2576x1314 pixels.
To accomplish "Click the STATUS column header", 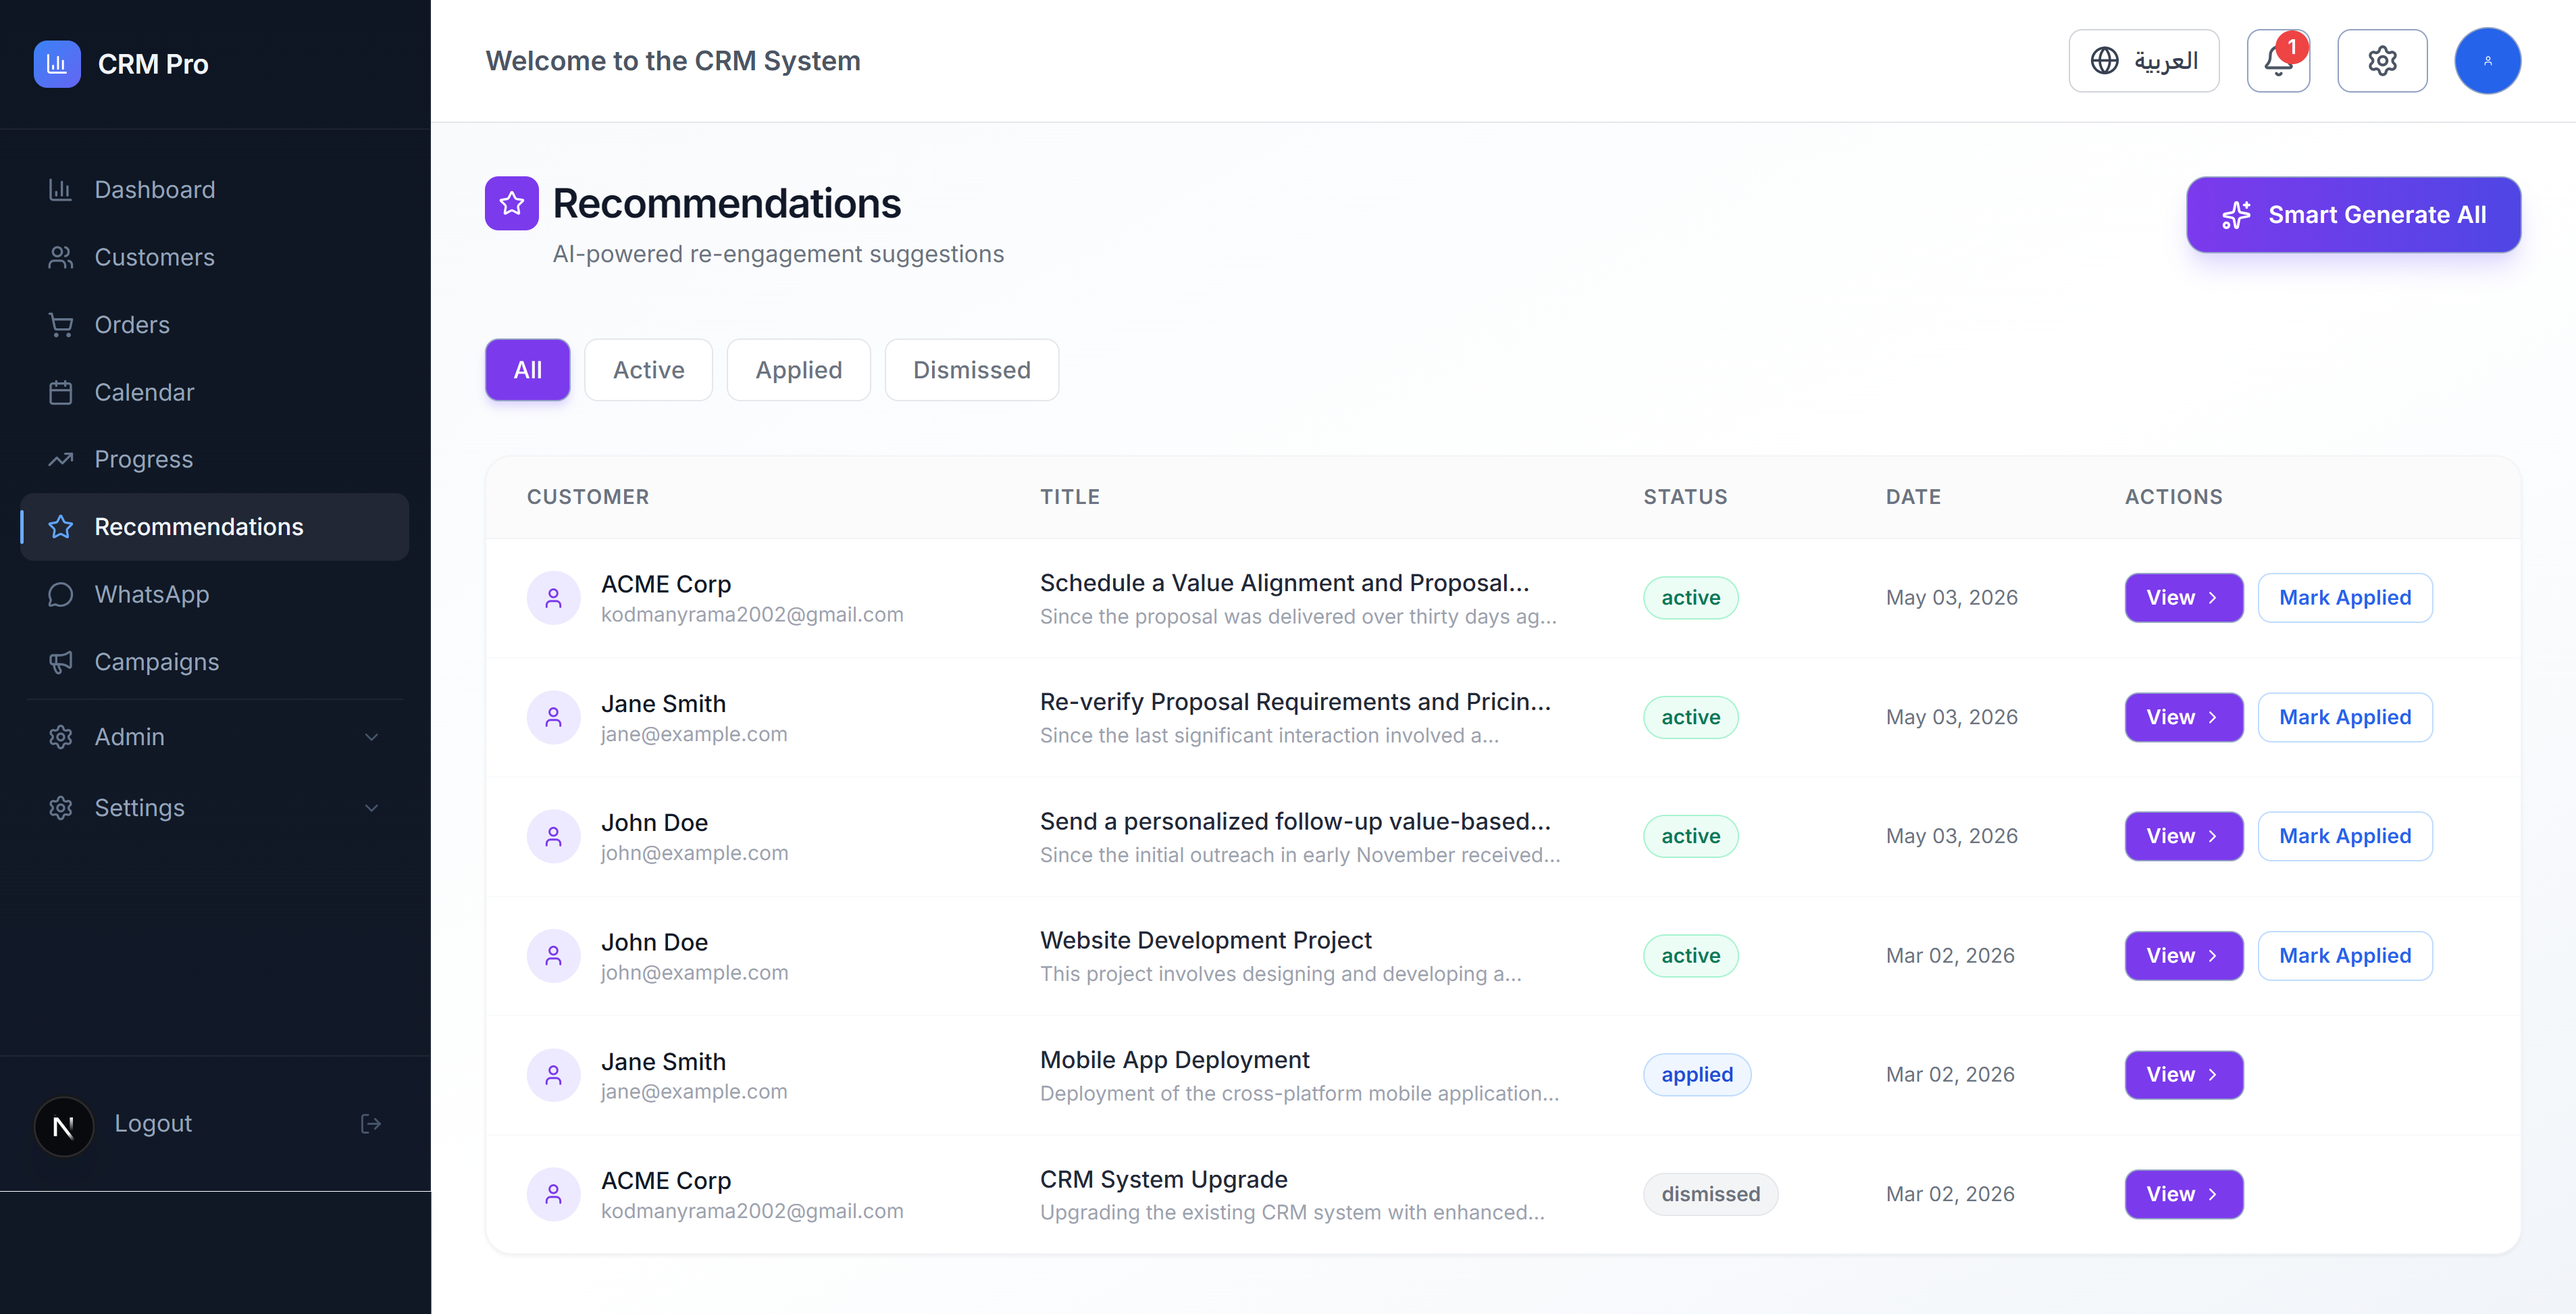I will (x=1685, y=497).
